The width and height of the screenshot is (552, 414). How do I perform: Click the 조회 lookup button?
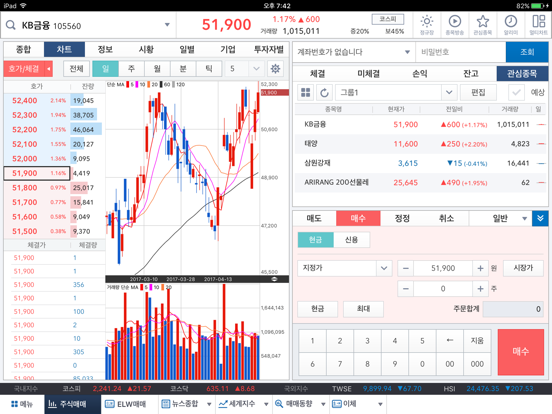point(527,52)
